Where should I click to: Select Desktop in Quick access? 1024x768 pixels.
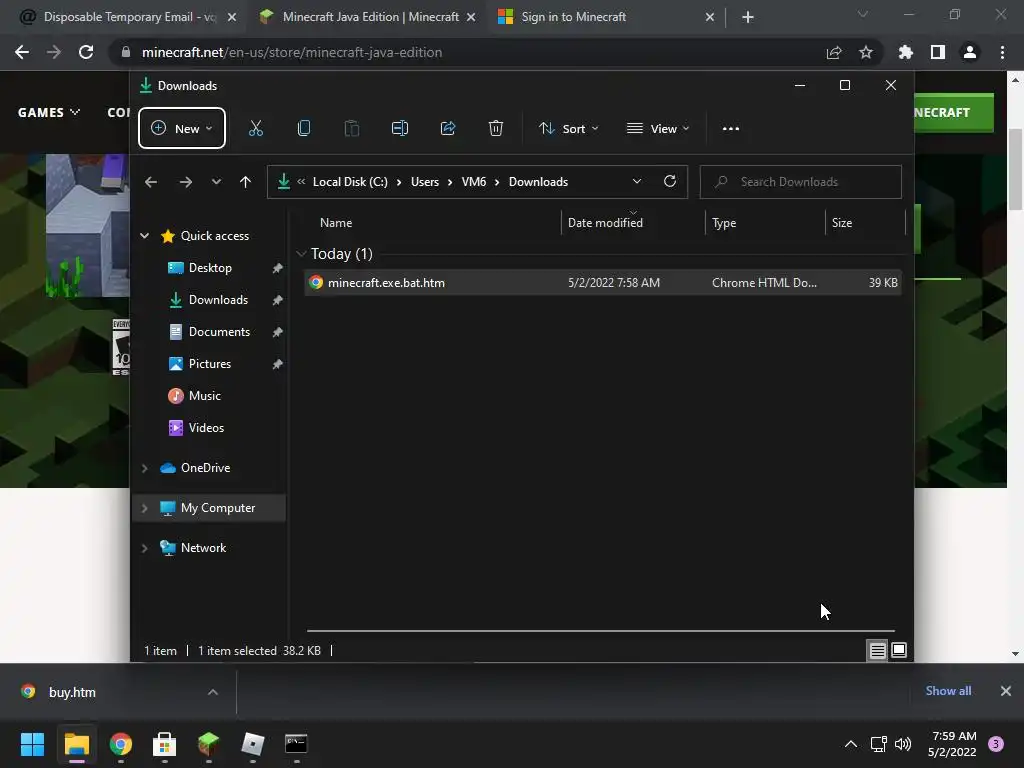pyautogui.click(x=210, y=268)
